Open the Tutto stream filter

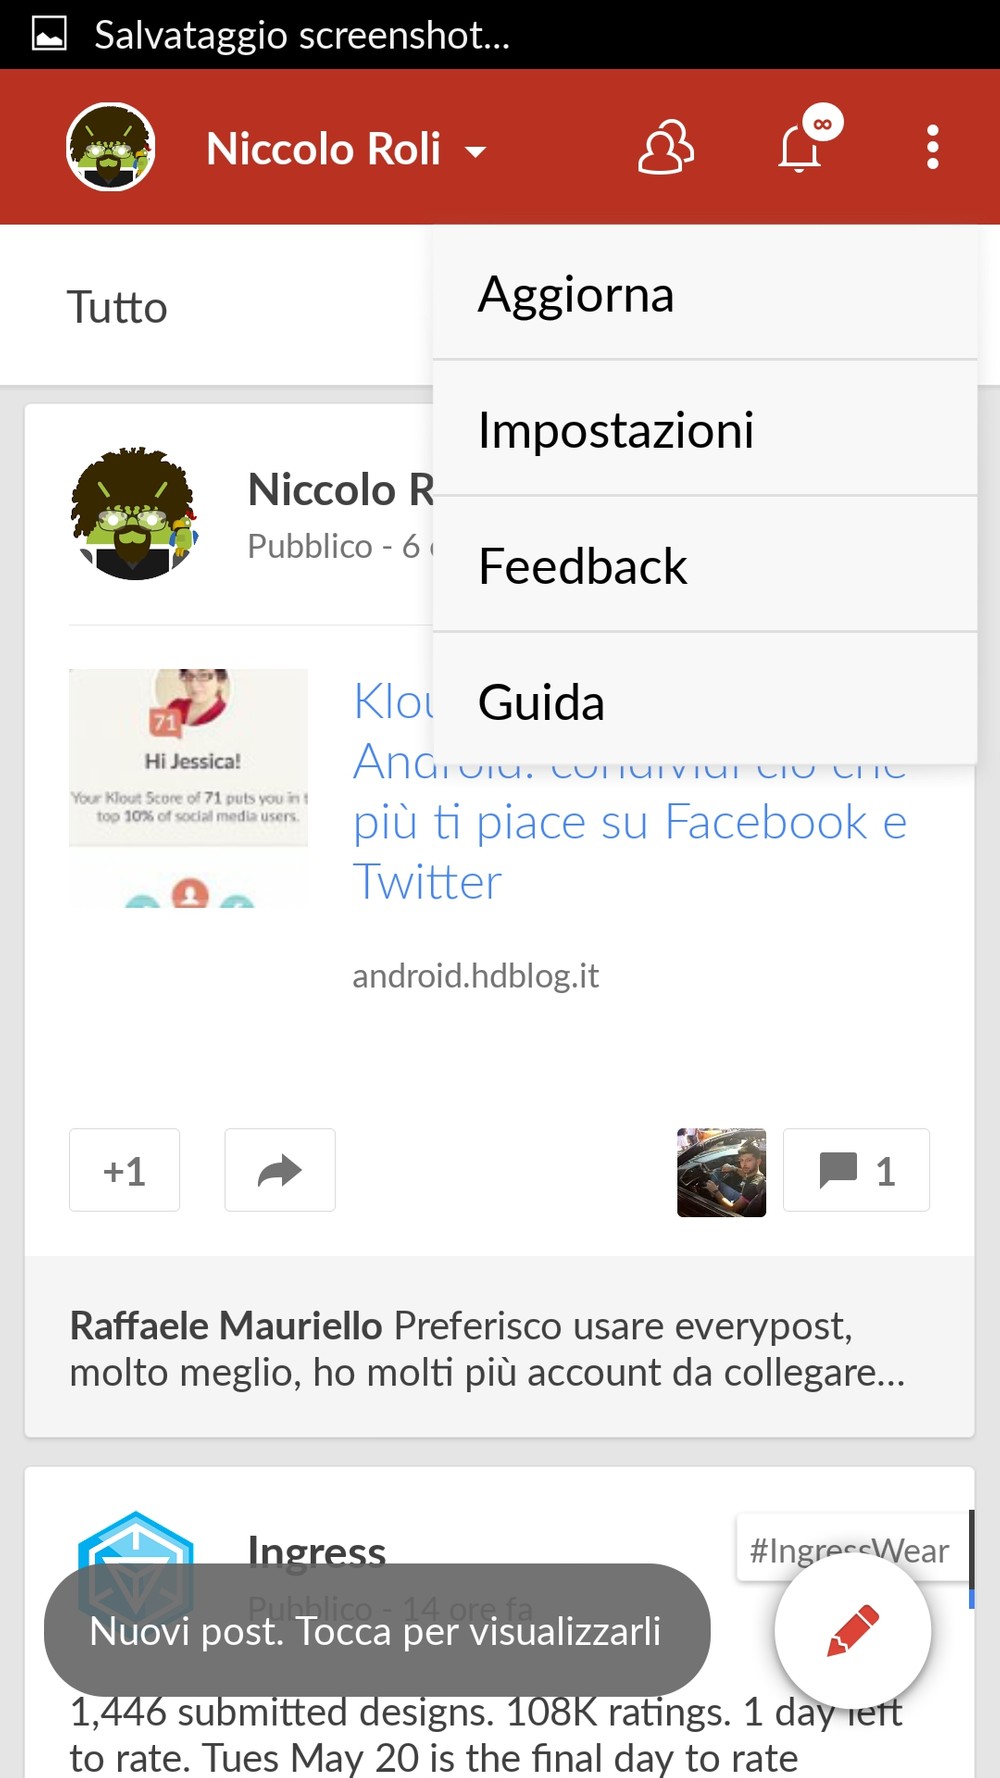click(x=117, y=307)
